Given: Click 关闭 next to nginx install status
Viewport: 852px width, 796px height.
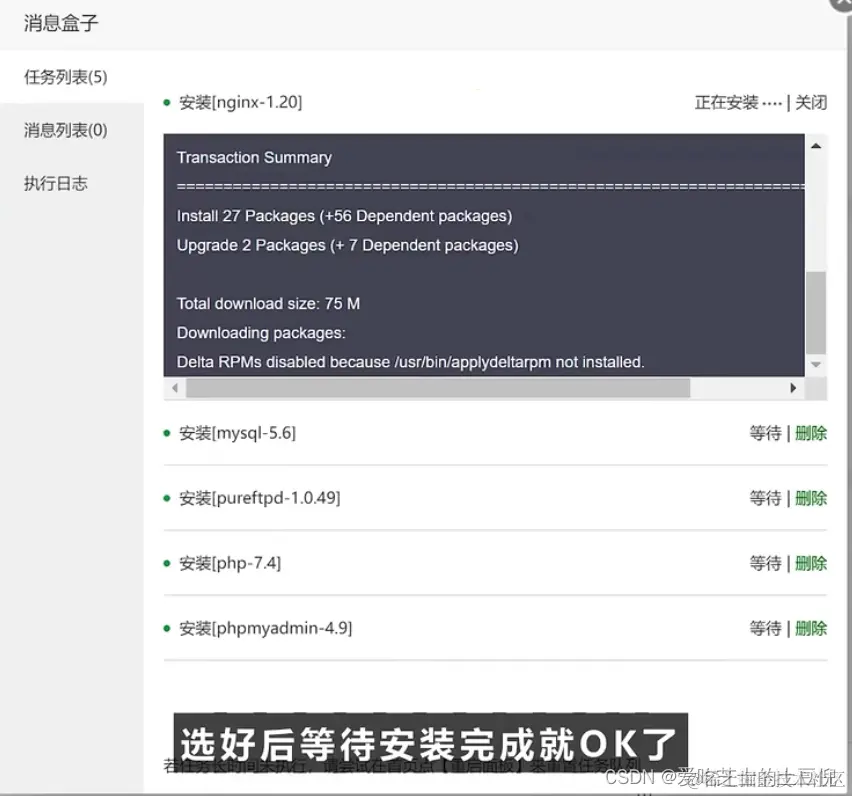Looking at the screenshot, I should pyautogui.click(x=811, y=103).
